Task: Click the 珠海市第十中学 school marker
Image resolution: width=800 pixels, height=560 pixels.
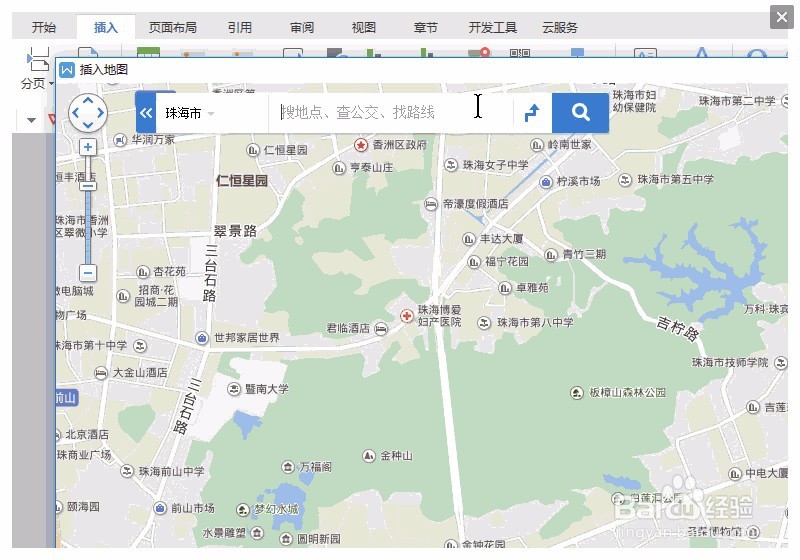Action: [x=140, y=346]
